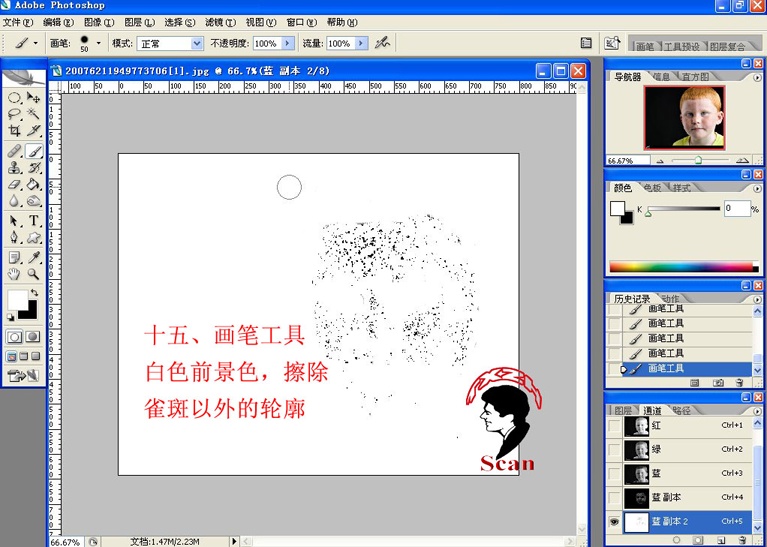
Task: Open the brush size preset picker
Action: click(x=98, y=43)
